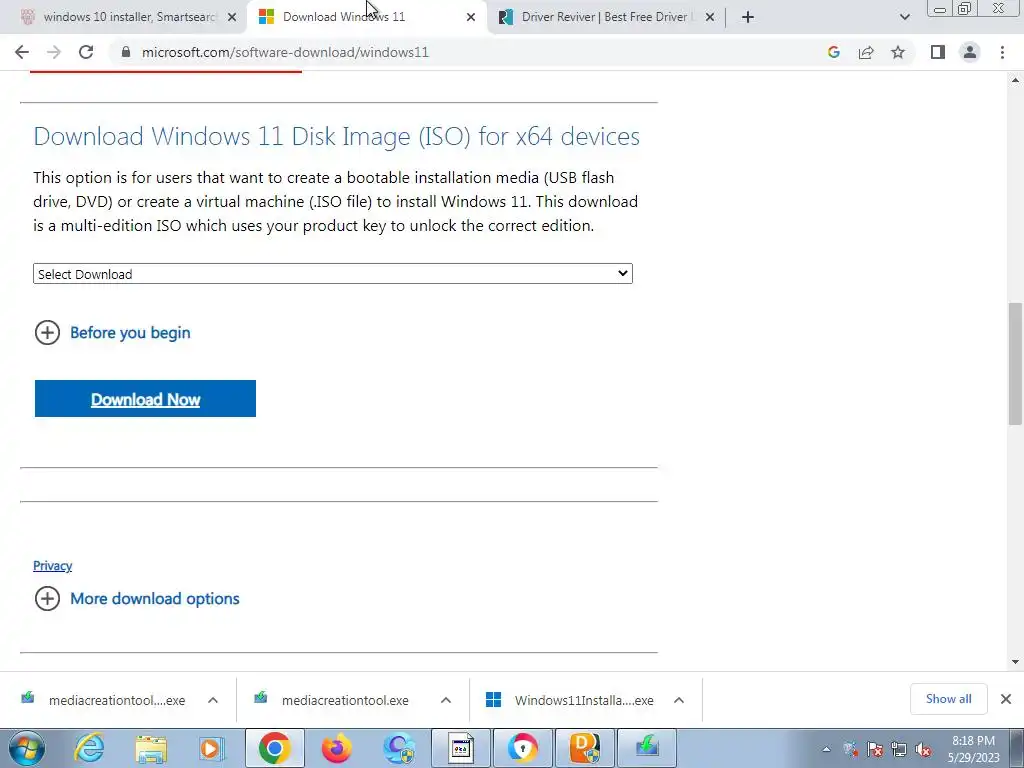Viewport: 1024px width, 768px height.
Task: Bookmark this page with star icon
Action: point(898,52)
